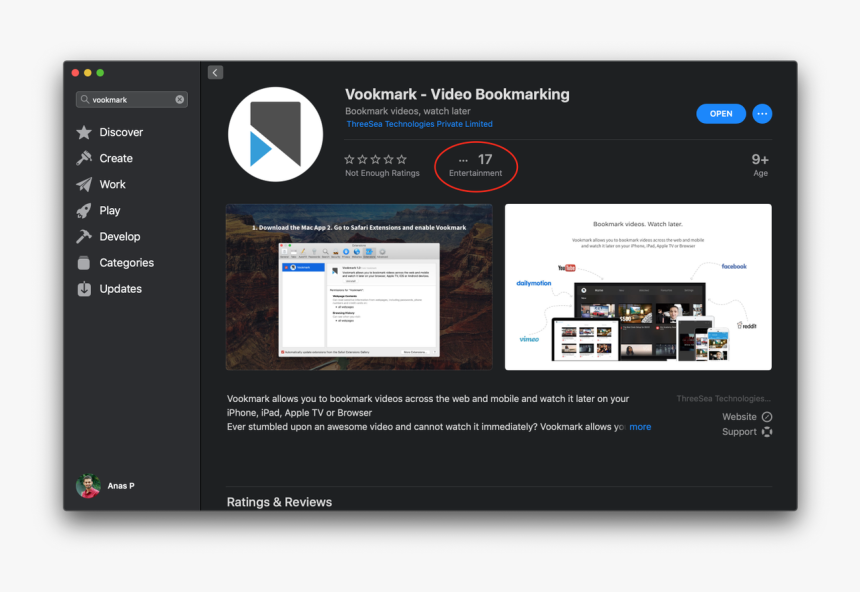
Task: Click the Develop hammer icon
Action: [84, 236]
